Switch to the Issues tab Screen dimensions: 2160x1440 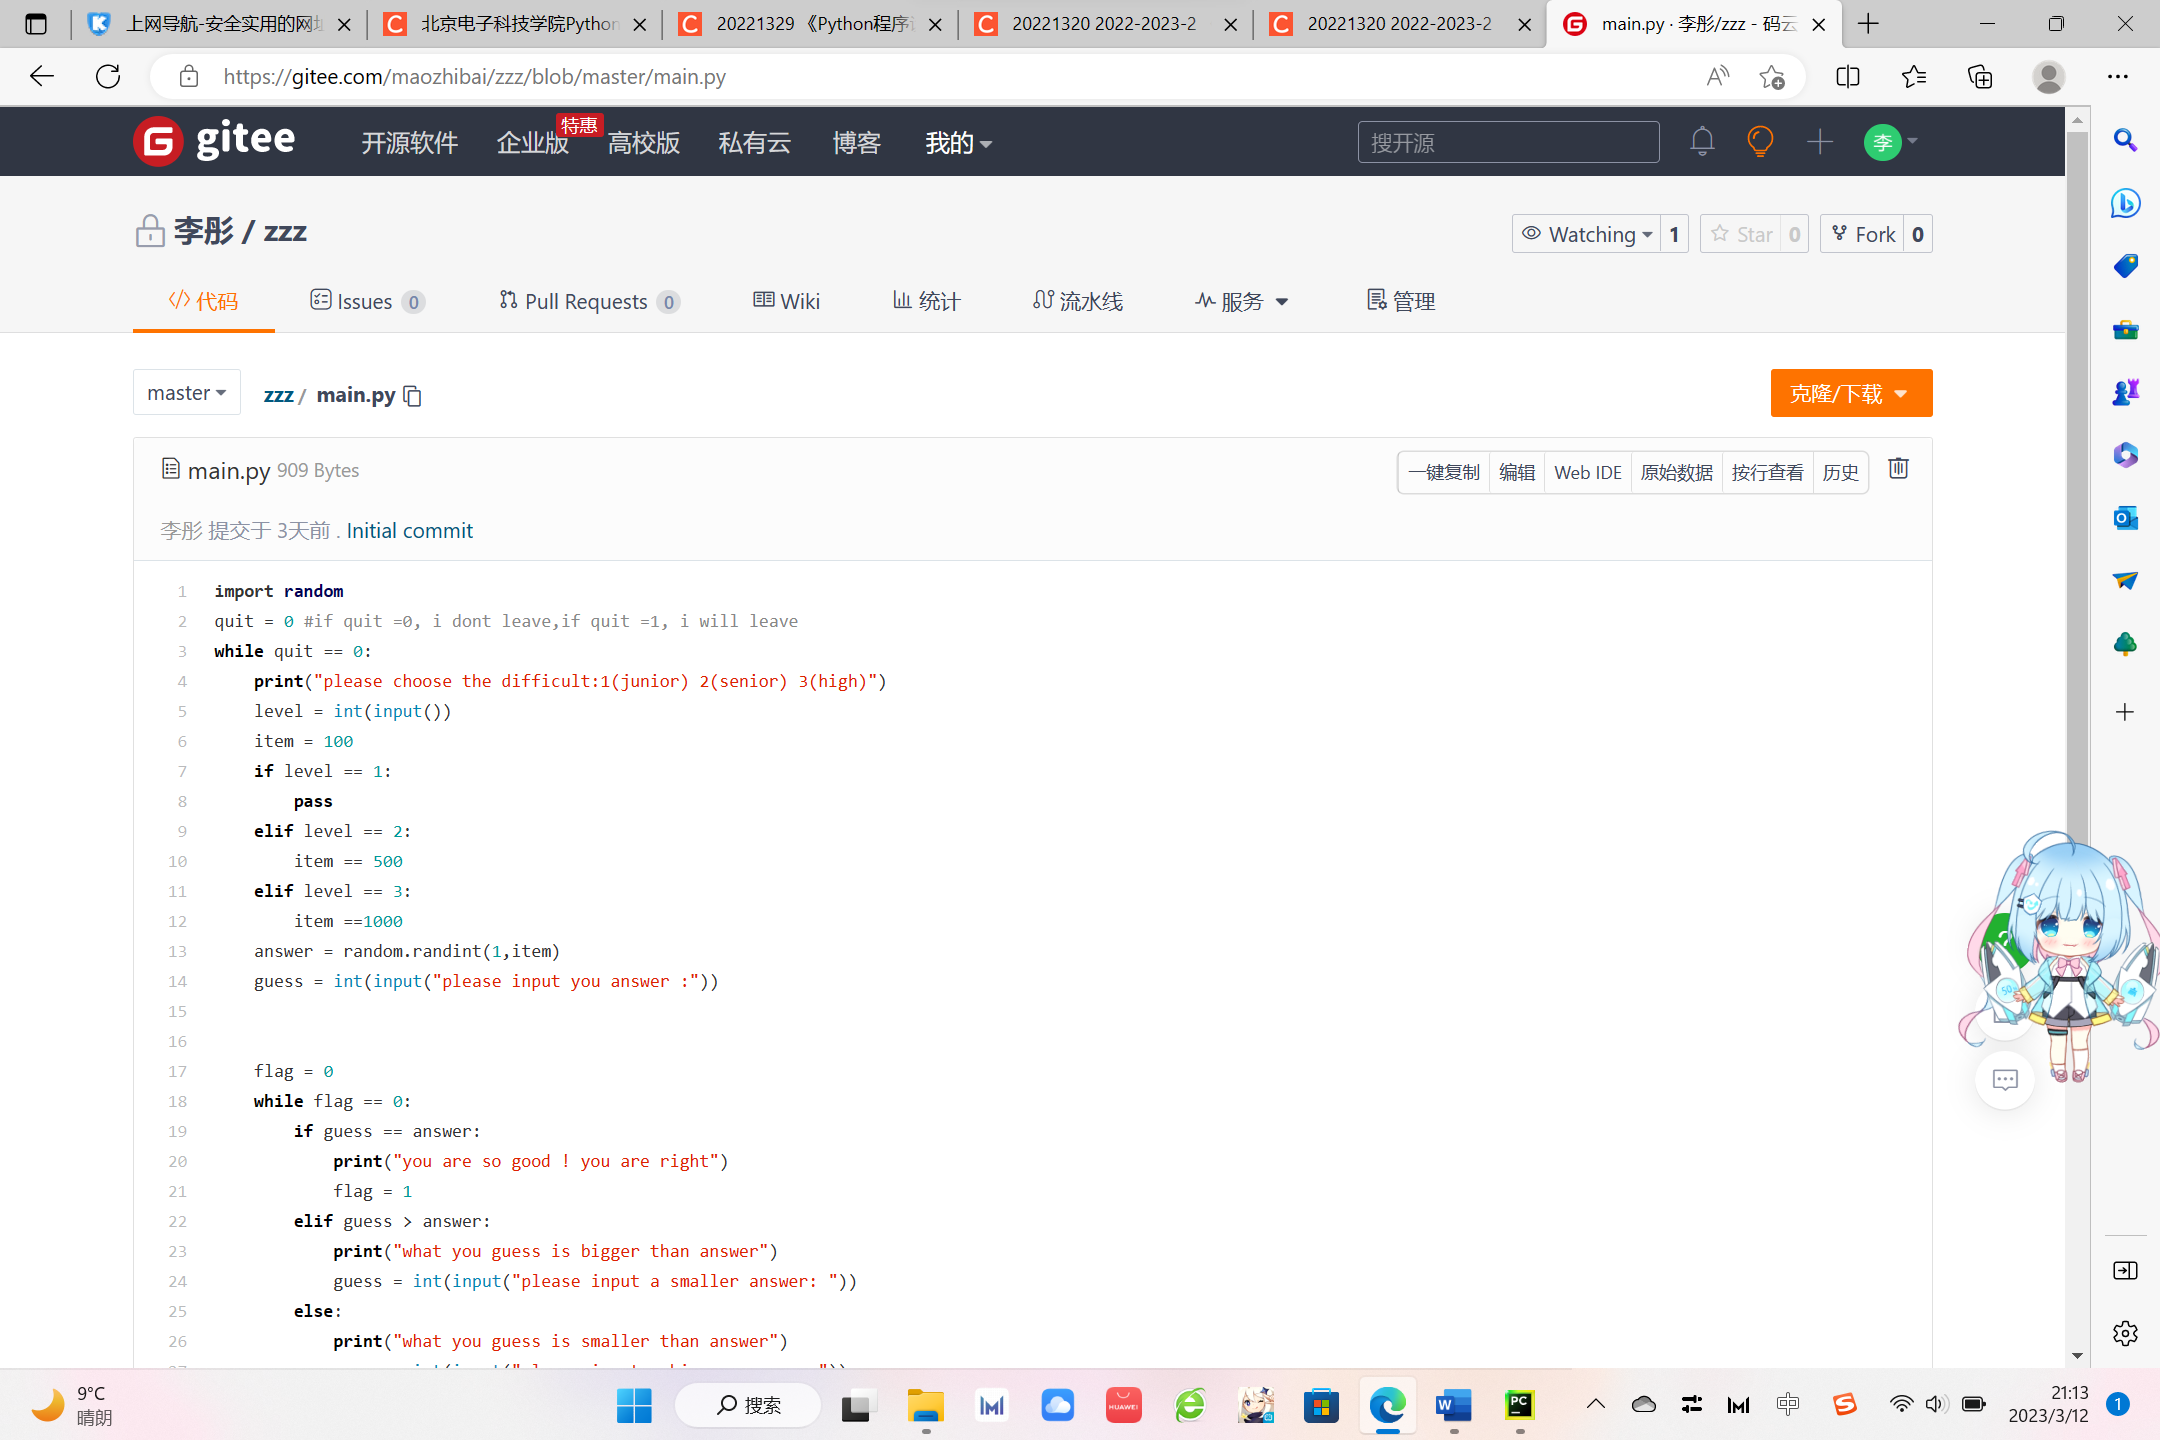pyautogui.click(x=365, y=301)
